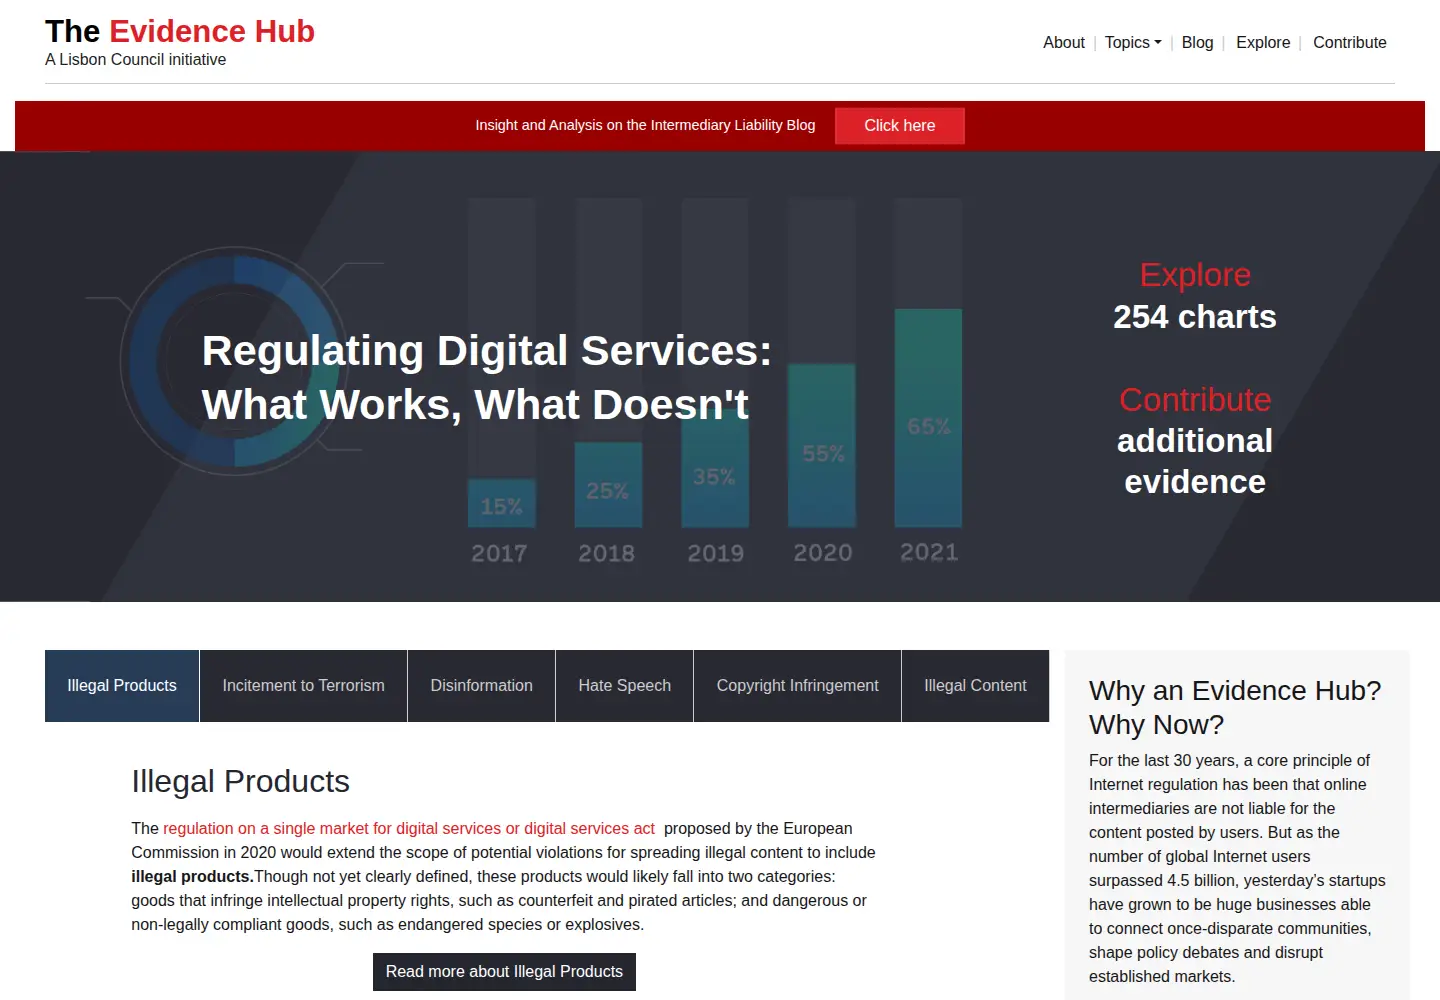Open the About page
Screen dimensions: 1440x1000
[1063, 42]
